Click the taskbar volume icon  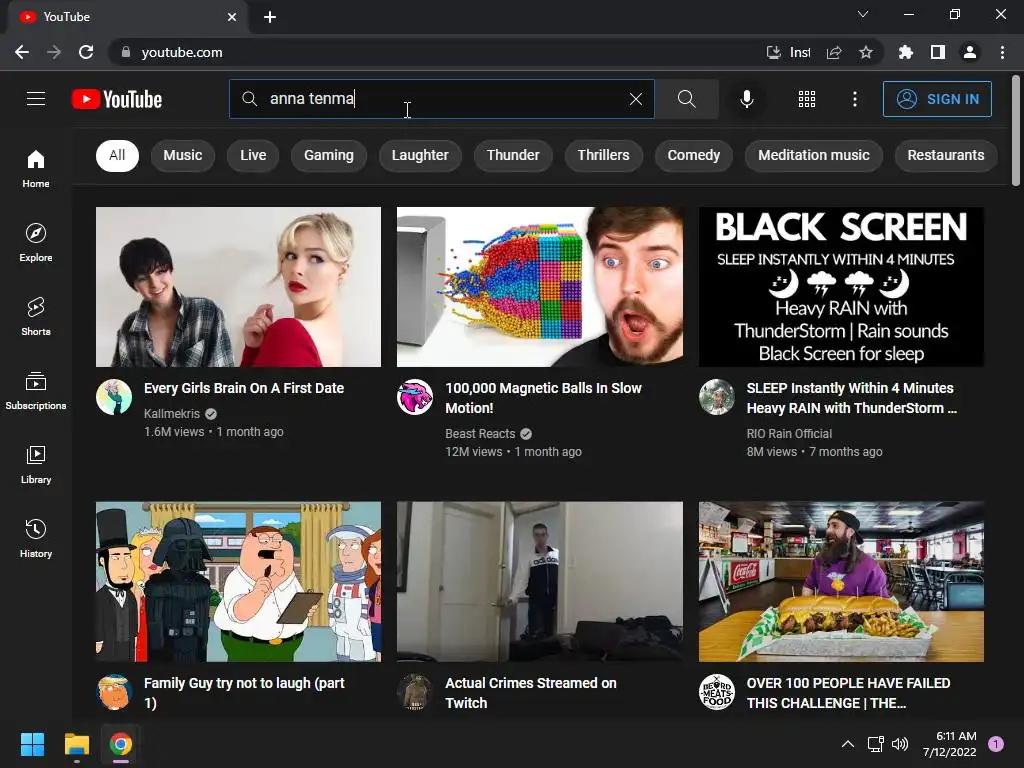[900, 744]
